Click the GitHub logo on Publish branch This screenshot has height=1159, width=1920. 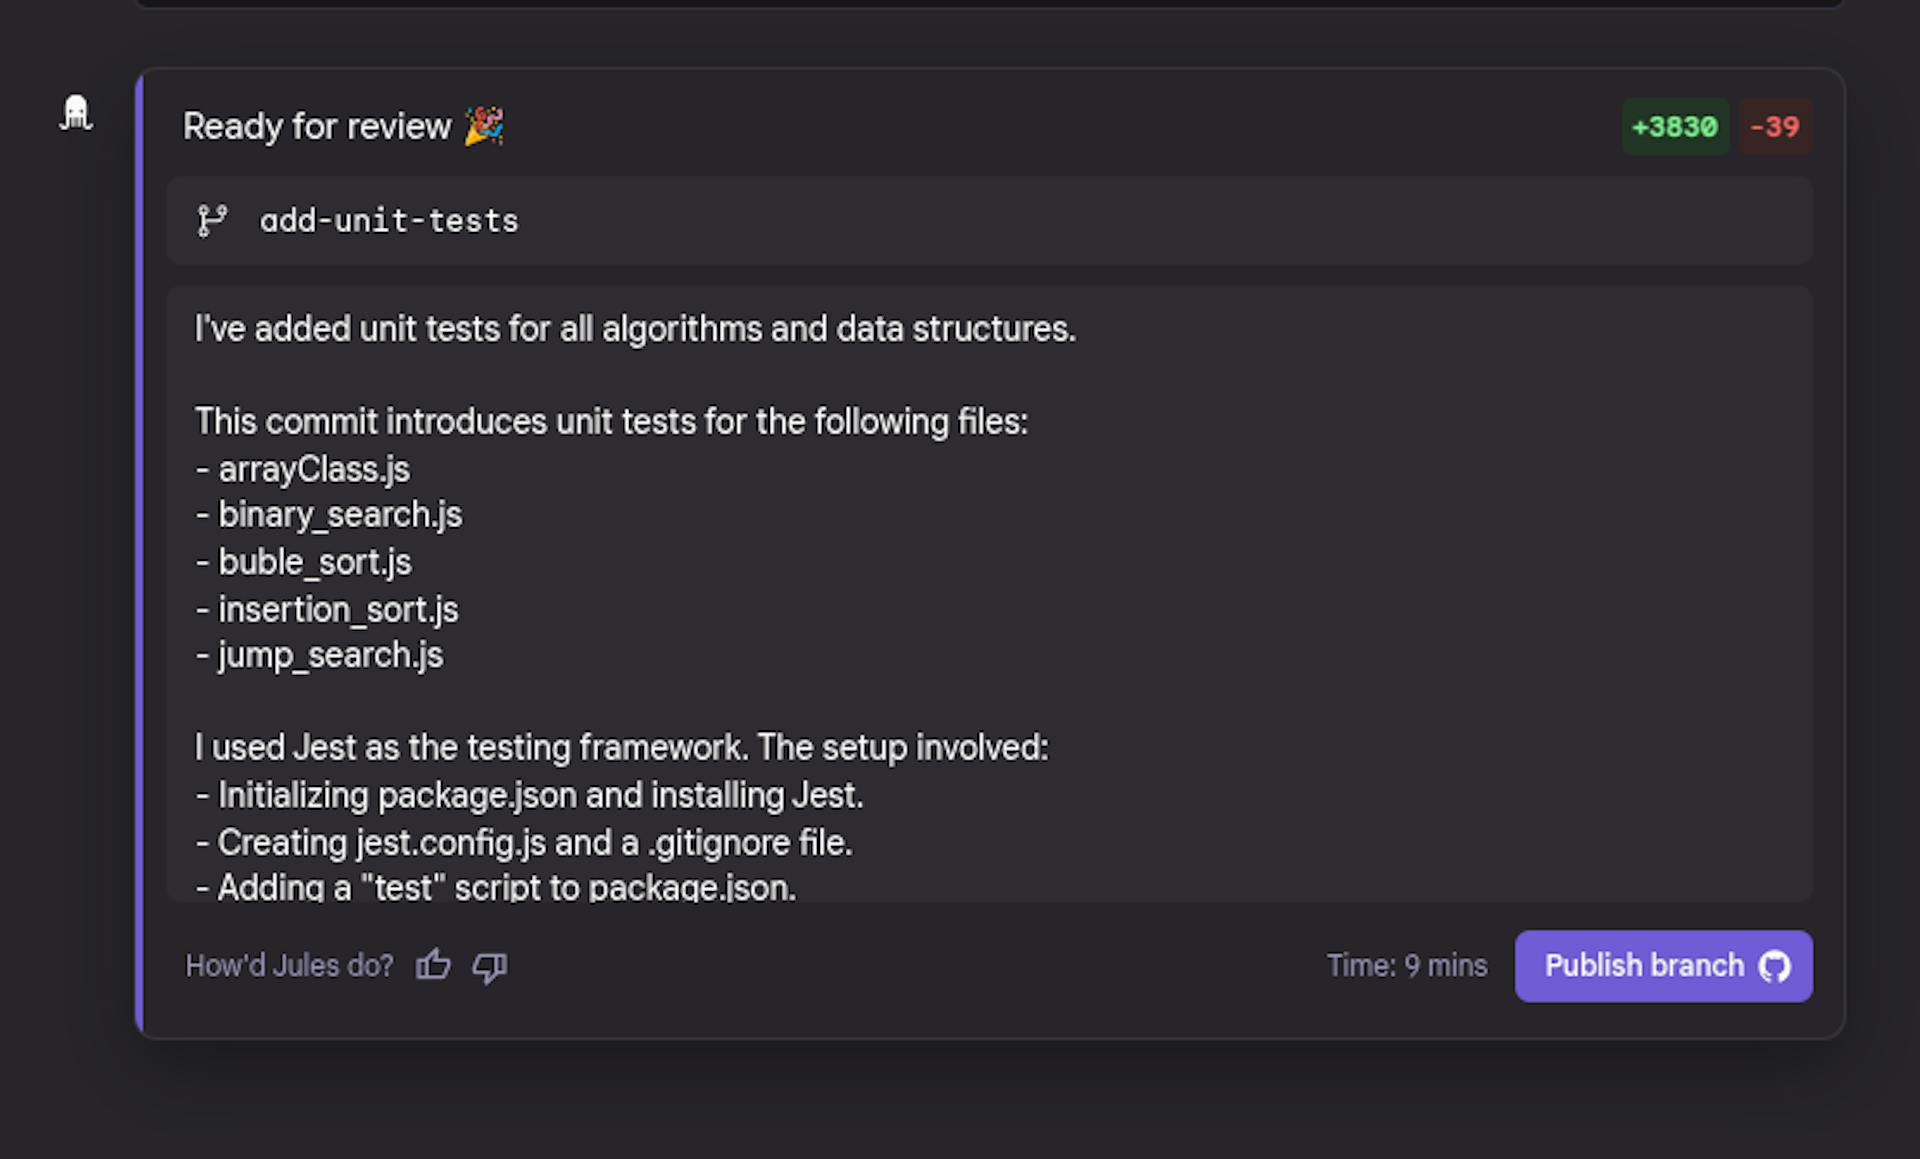(1775, 966)
